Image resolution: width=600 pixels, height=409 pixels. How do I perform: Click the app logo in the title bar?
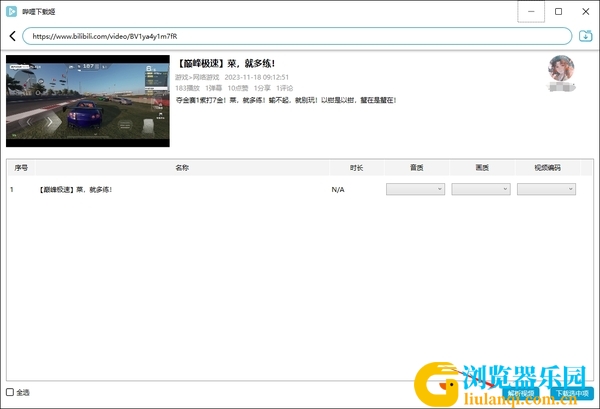coord(11,11)
